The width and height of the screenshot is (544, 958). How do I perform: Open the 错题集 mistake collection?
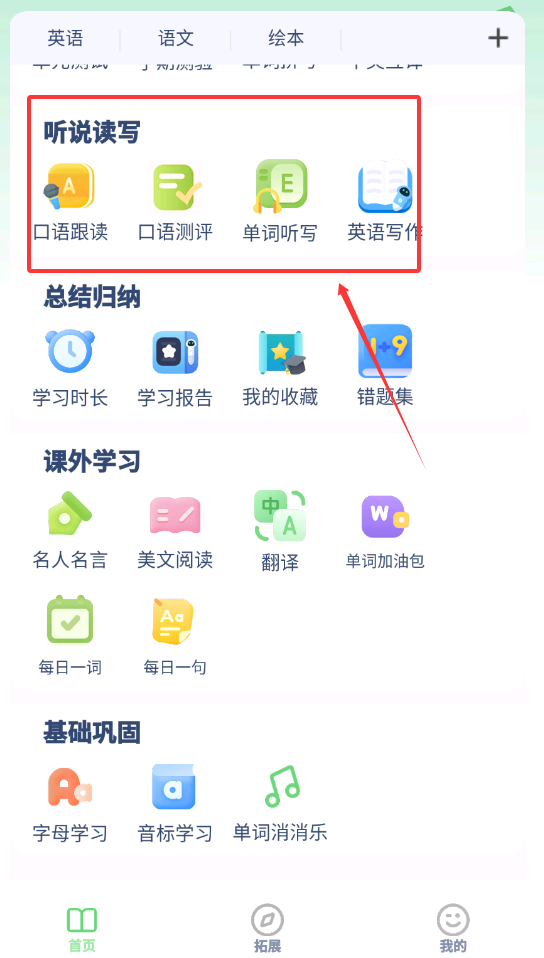(384, 351)
